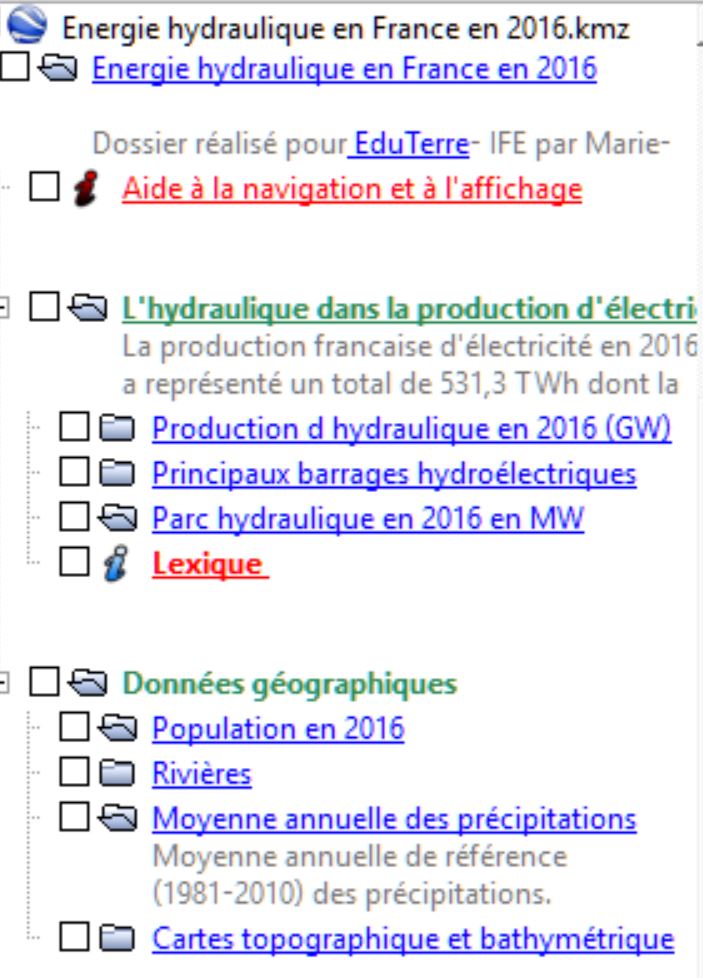Click the open folder icon beside Population en 2016

coord(119,729)
